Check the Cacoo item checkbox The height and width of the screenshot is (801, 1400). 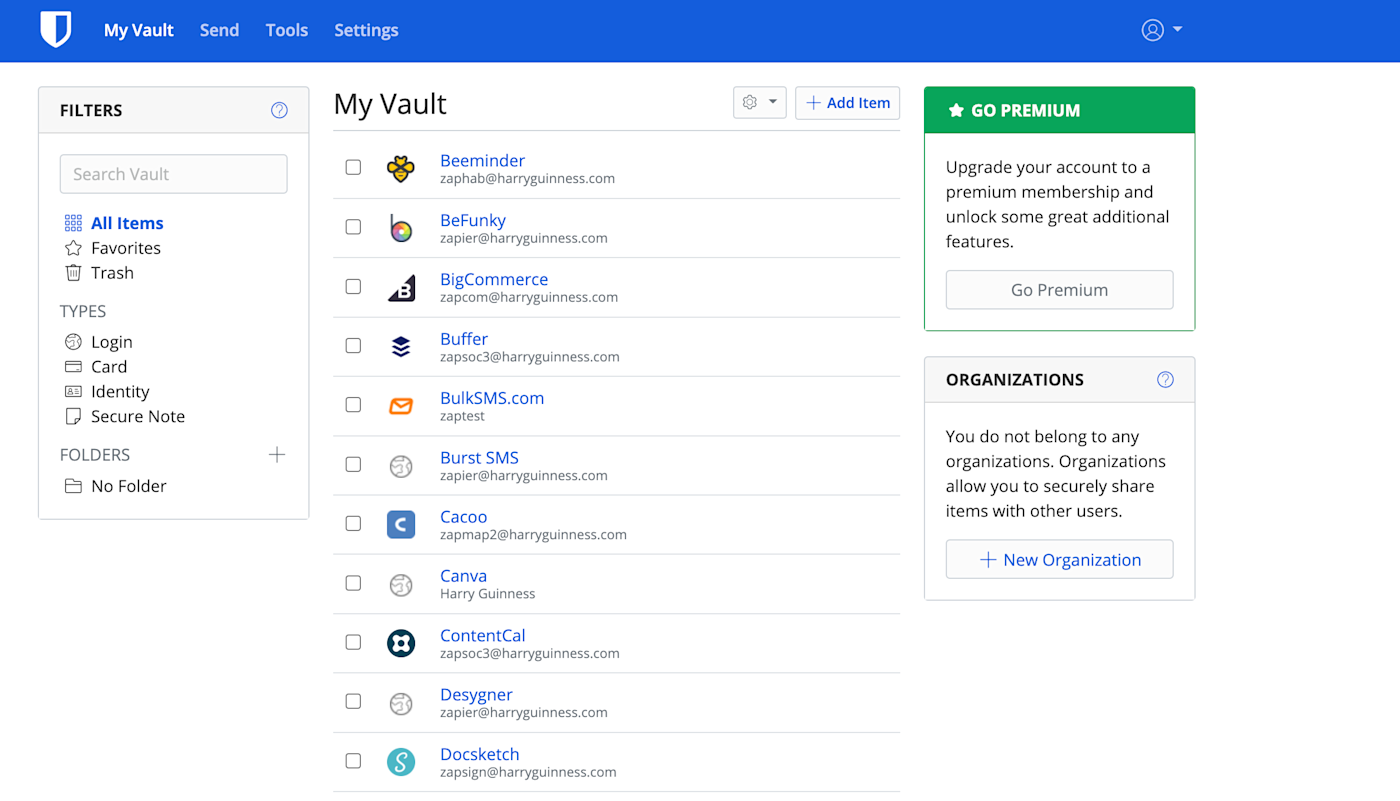point(353,523)
